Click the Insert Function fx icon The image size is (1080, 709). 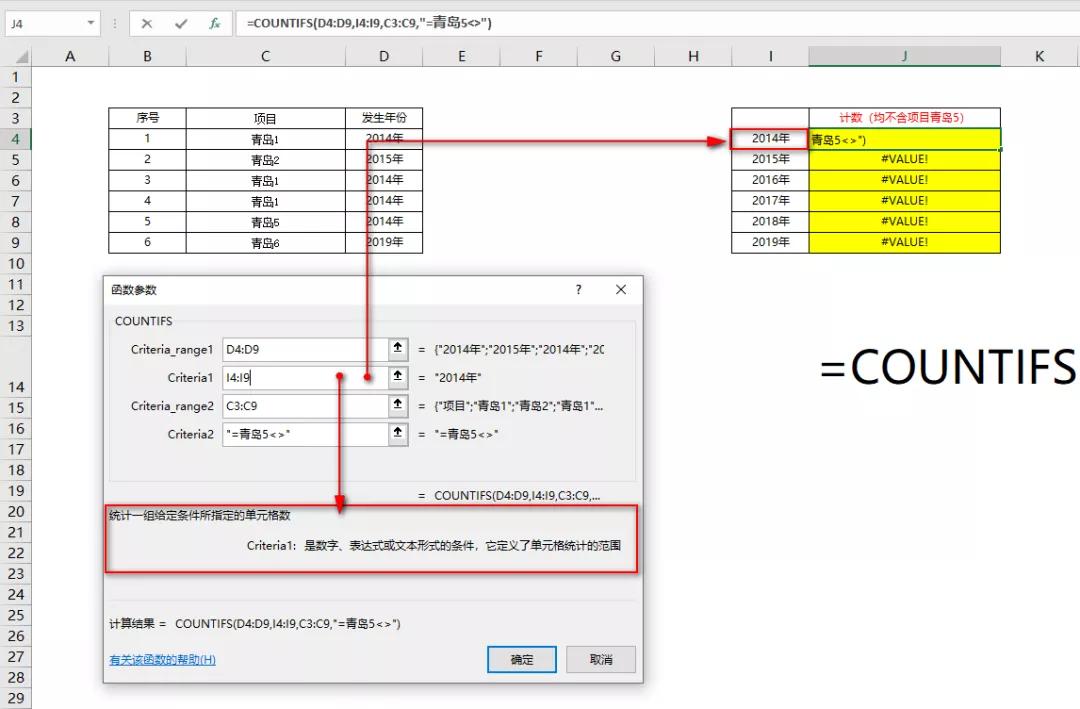point(213,22)
